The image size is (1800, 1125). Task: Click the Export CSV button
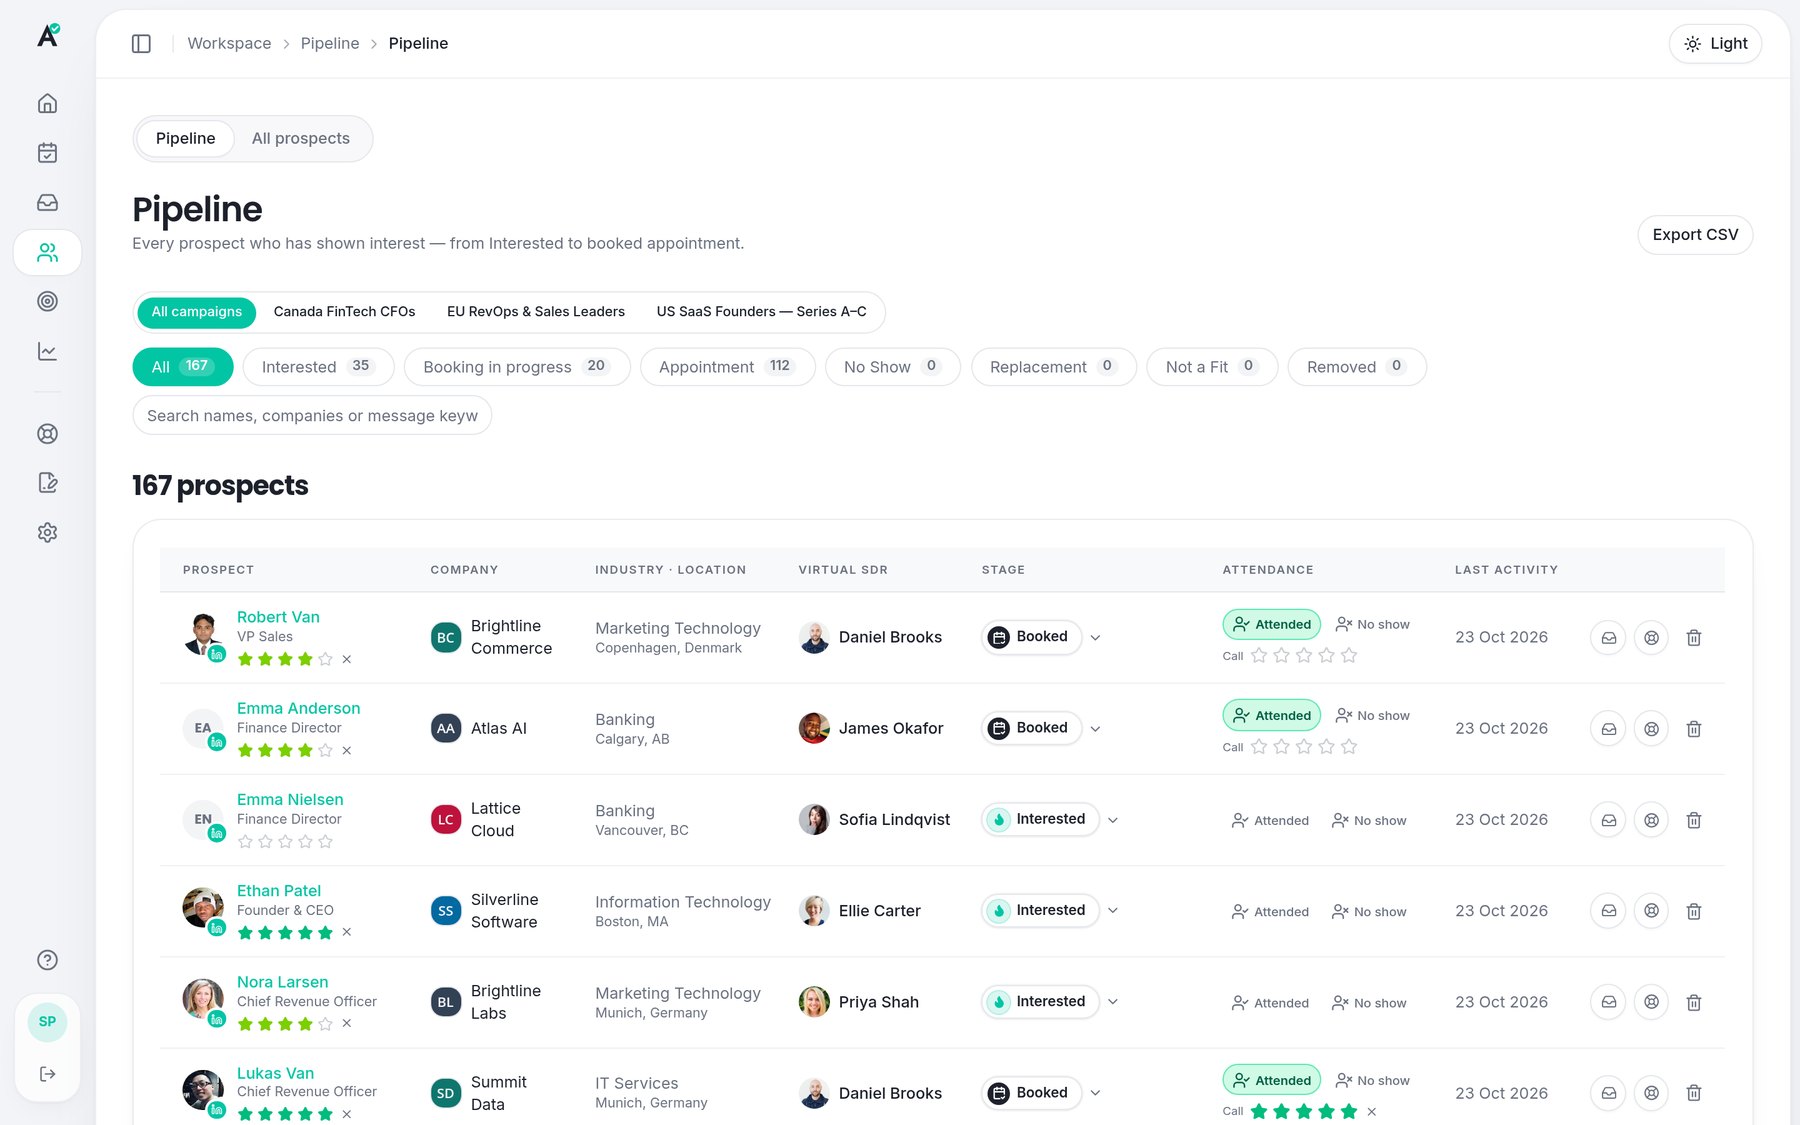[x=1695, y=235]
